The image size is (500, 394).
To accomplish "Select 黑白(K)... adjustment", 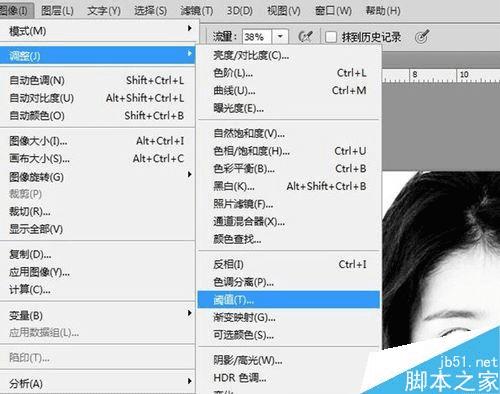I will 289,186.
